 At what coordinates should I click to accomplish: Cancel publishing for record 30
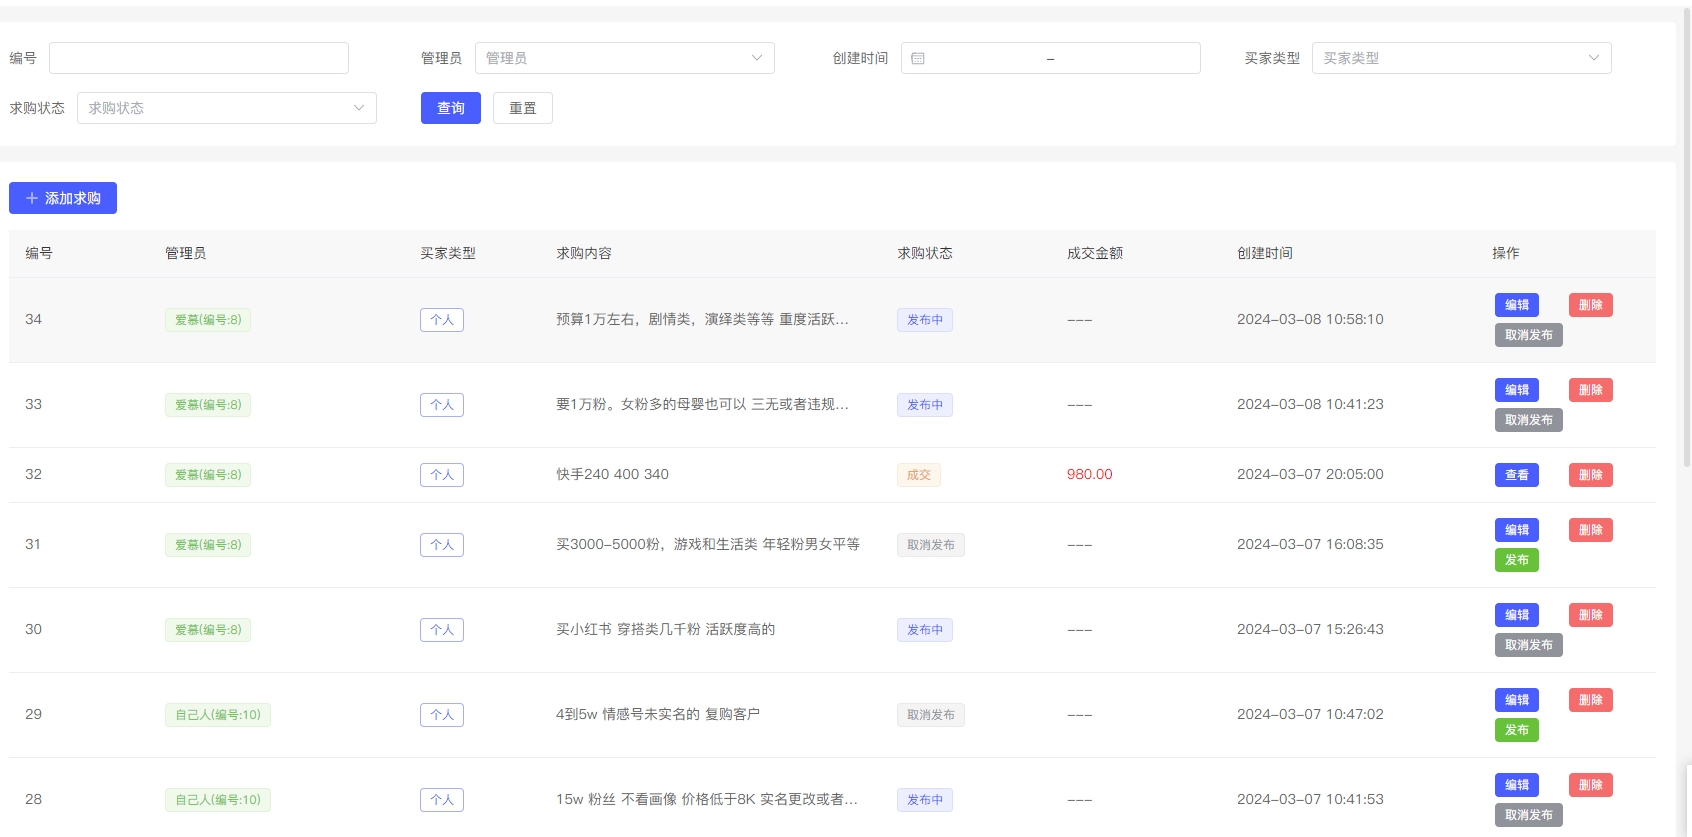pyautogui.click(x=1528, y=645)
